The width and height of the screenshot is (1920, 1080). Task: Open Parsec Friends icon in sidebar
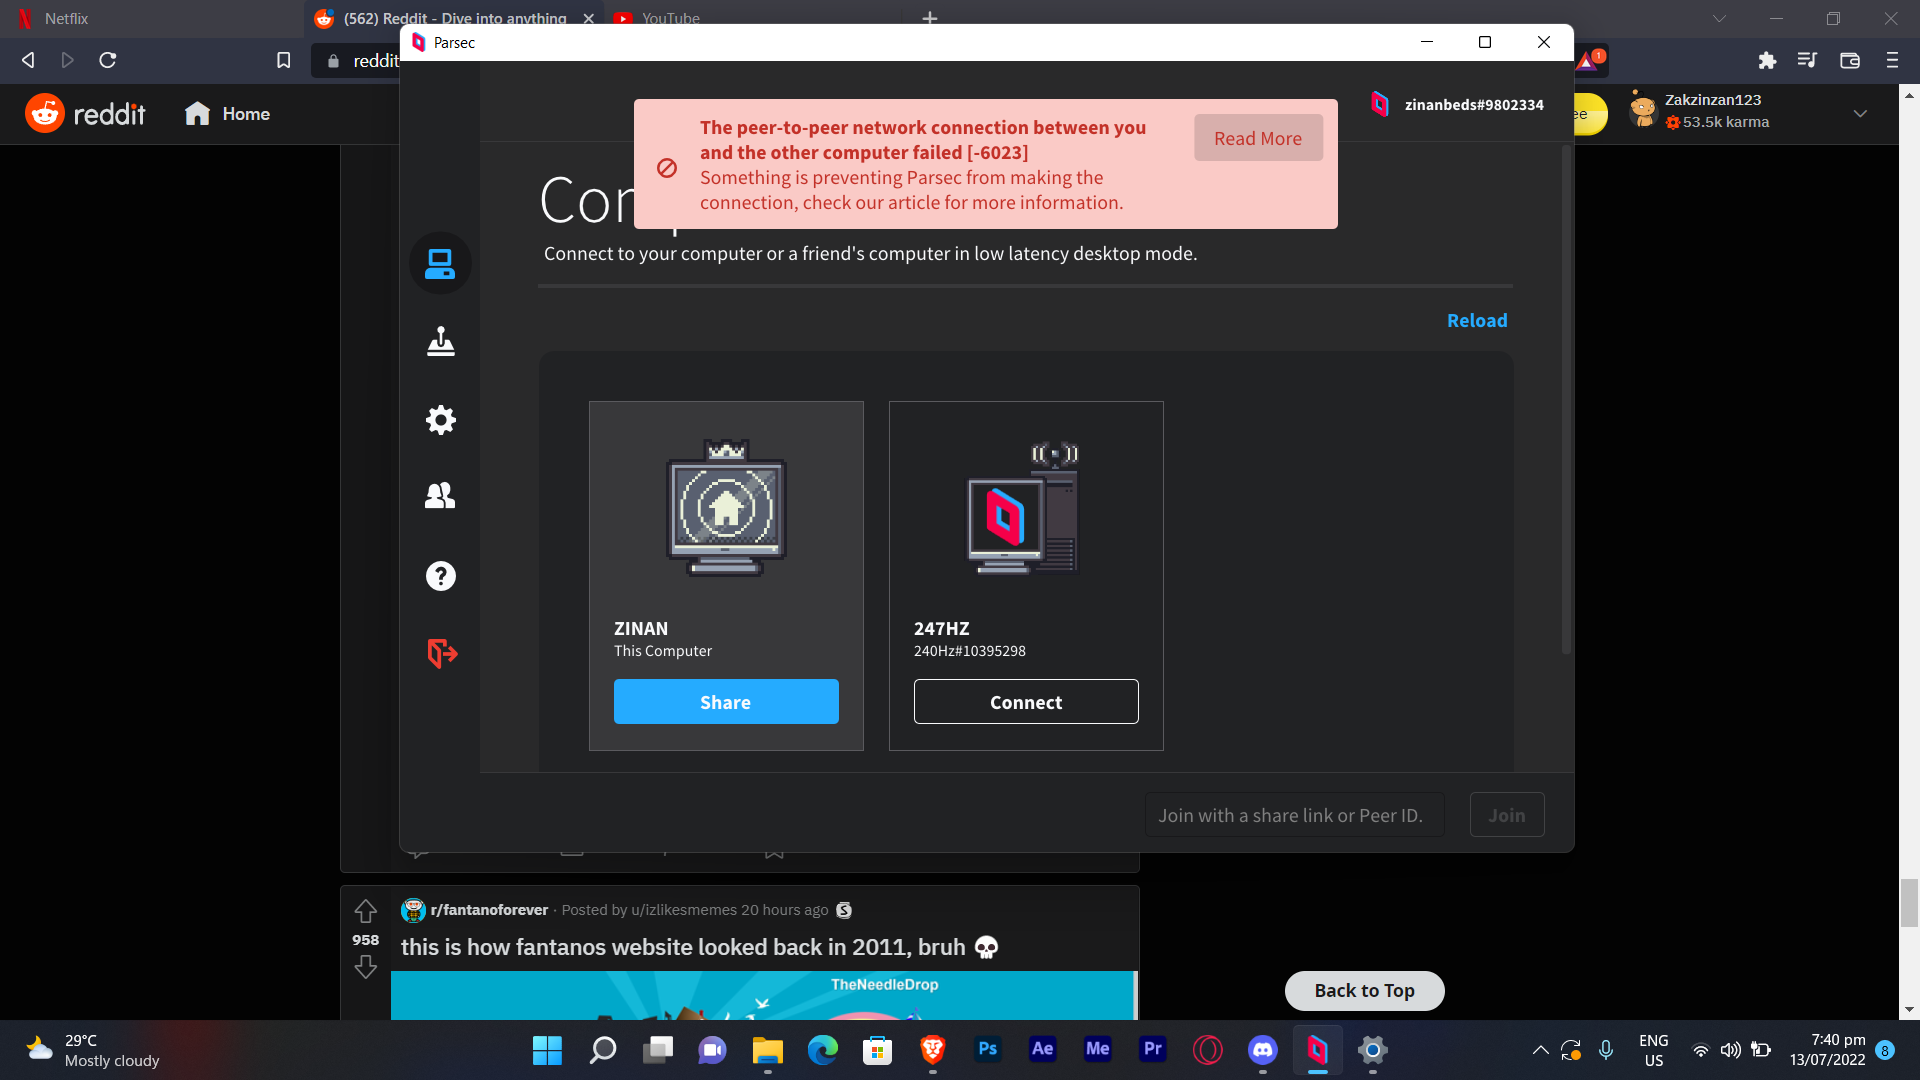[x=440, y=496]
